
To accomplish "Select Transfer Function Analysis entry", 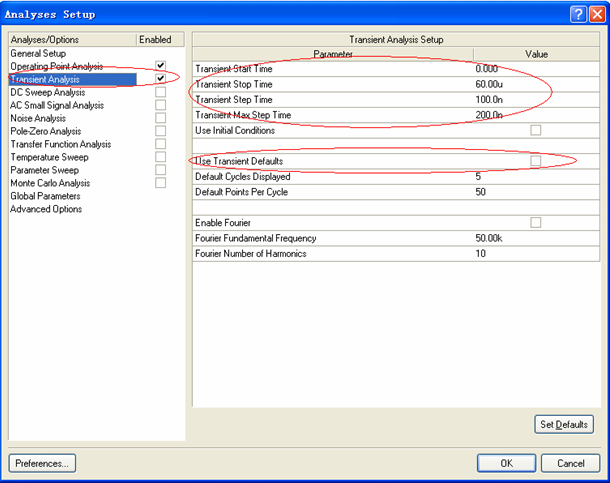I will [61, 144].
